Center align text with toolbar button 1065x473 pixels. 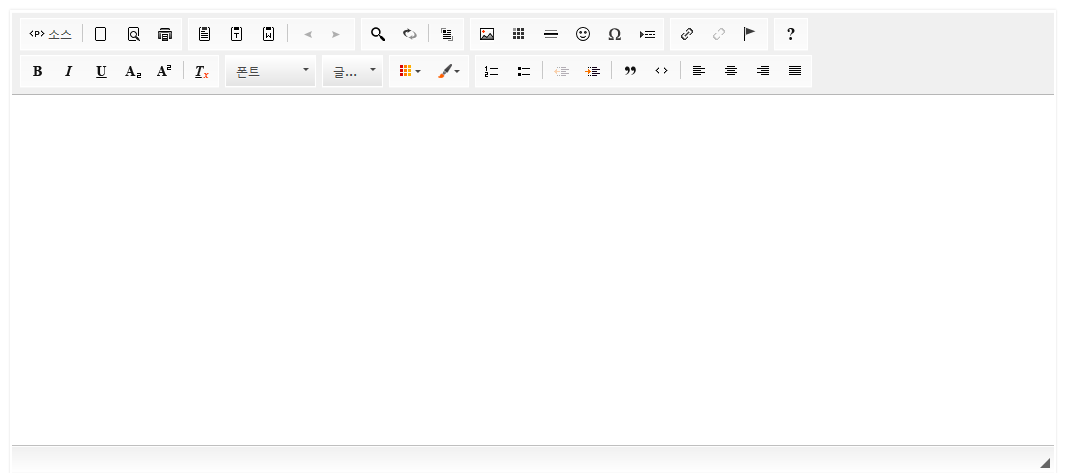click(x=731, y=71)
